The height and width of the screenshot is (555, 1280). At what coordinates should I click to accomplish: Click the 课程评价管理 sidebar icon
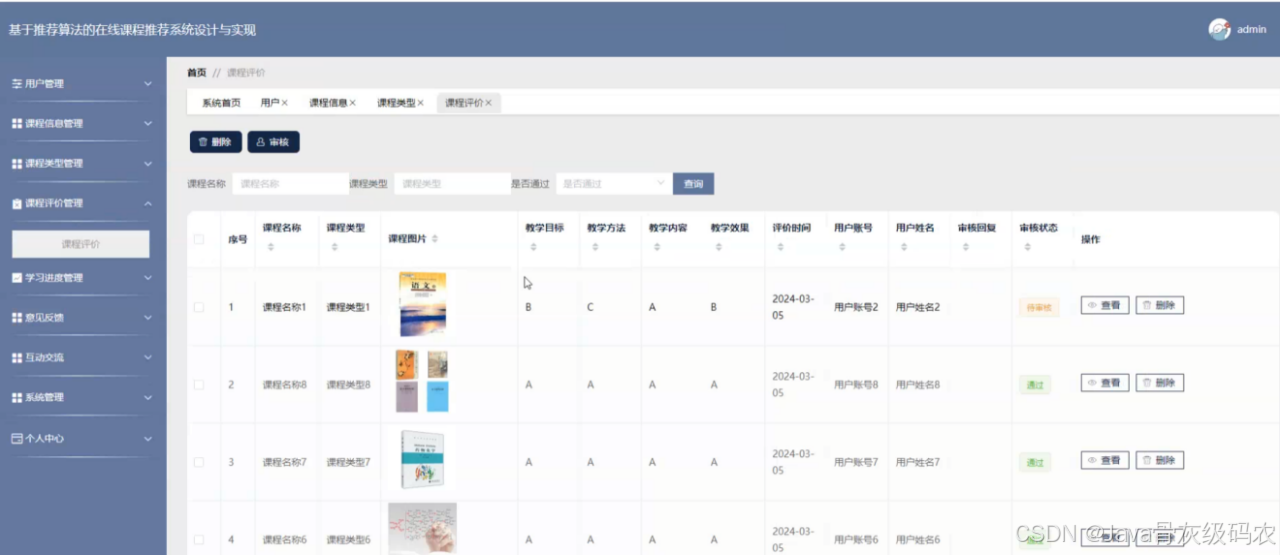click(x=16, y=203)
